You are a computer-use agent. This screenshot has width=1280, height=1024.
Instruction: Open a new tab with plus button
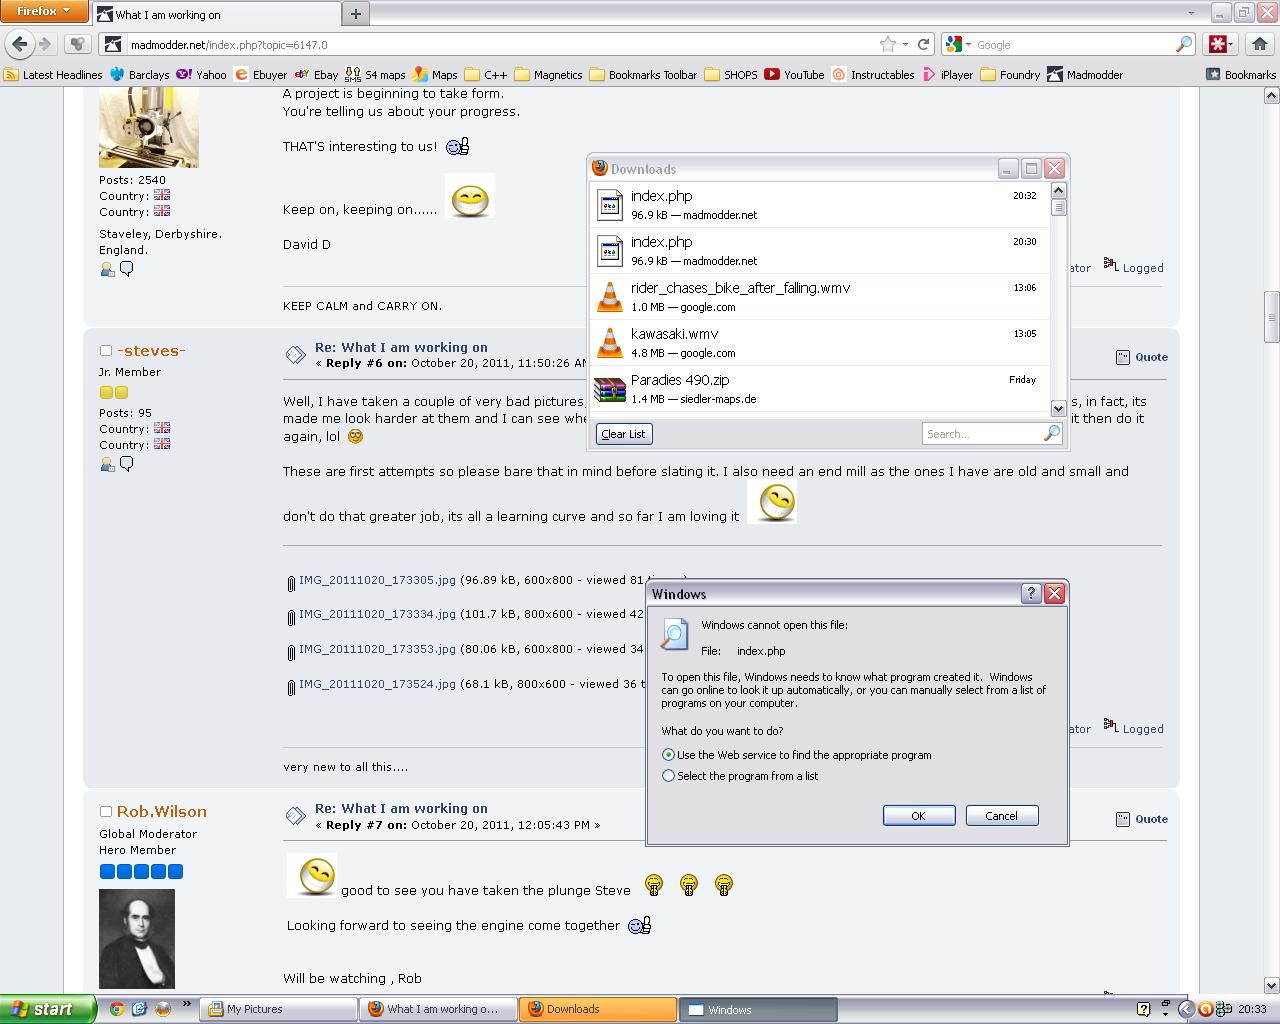[x=355, y=14]
